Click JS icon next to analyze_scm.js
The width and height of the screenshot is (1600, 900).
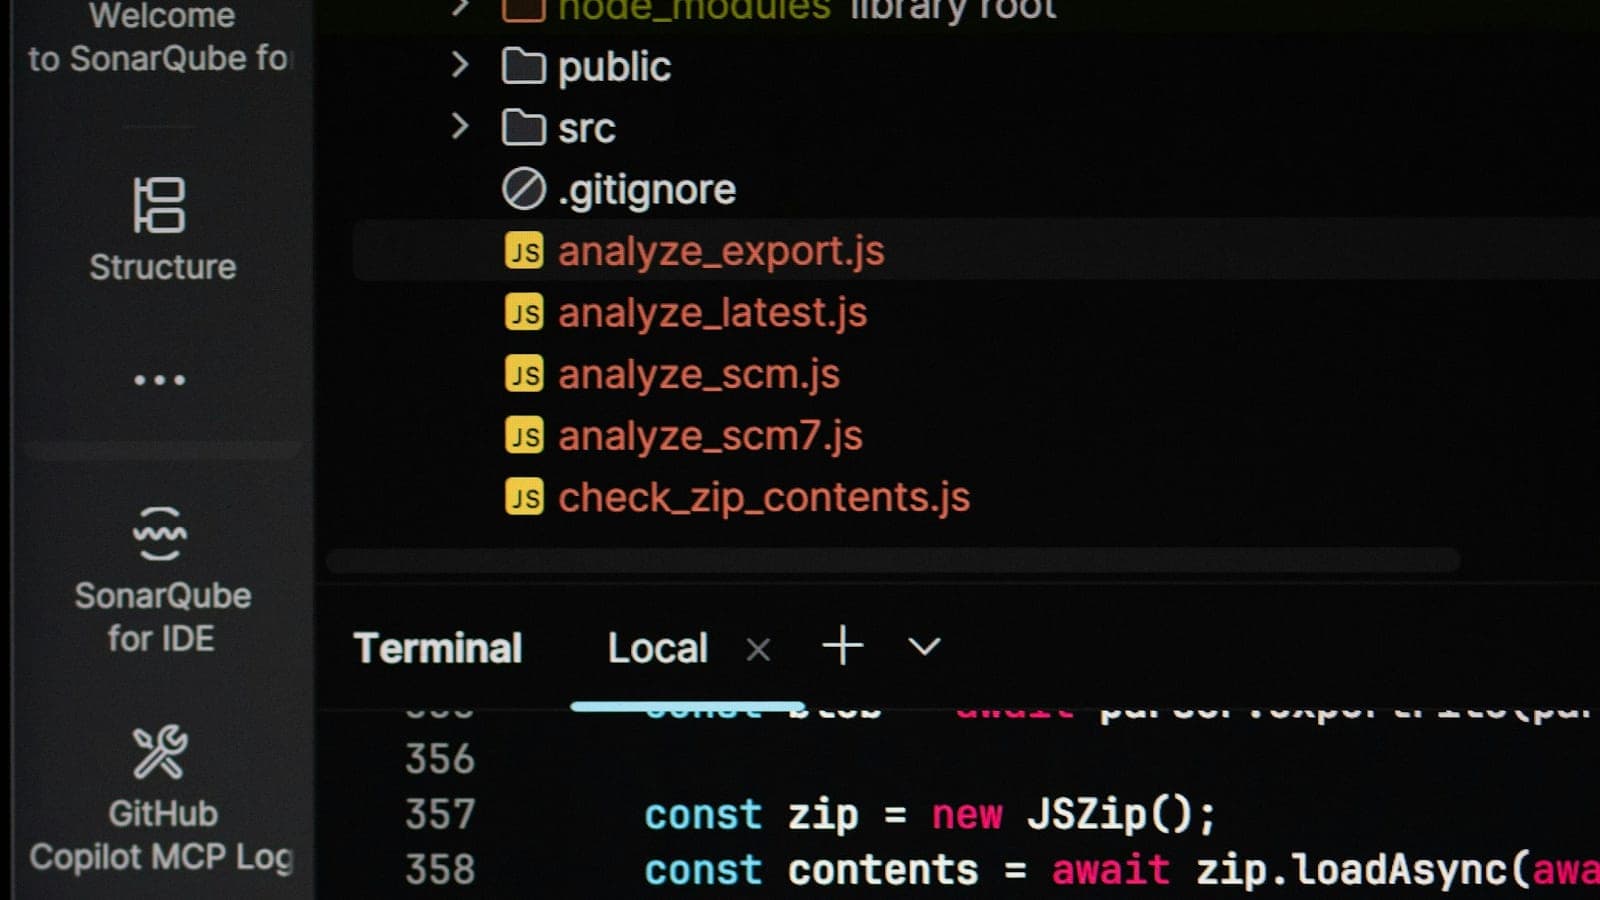[x=524, y=374]
